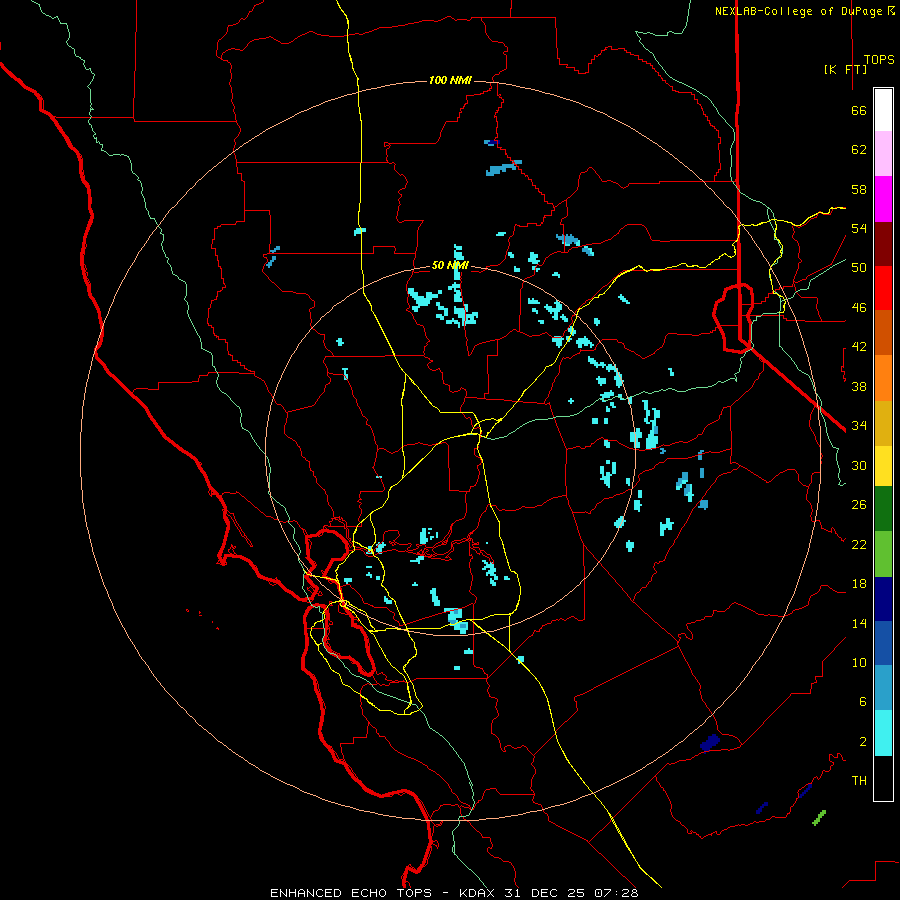Click the yellow 34 kft legend swatch
The image size is (900, 900).
[x=883, y=466]
